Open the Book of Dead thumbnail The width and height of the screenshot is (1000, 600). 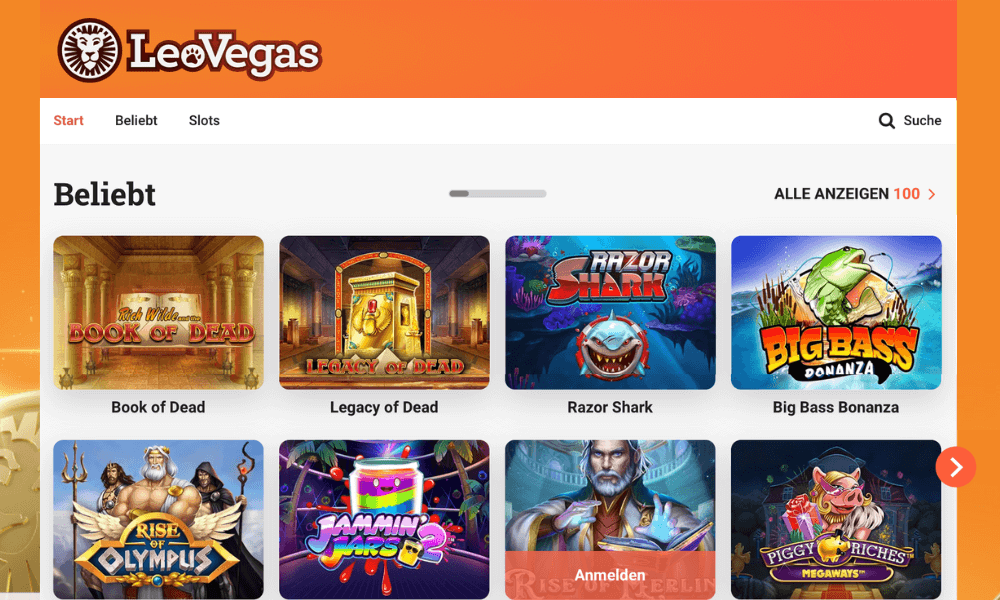158,312
